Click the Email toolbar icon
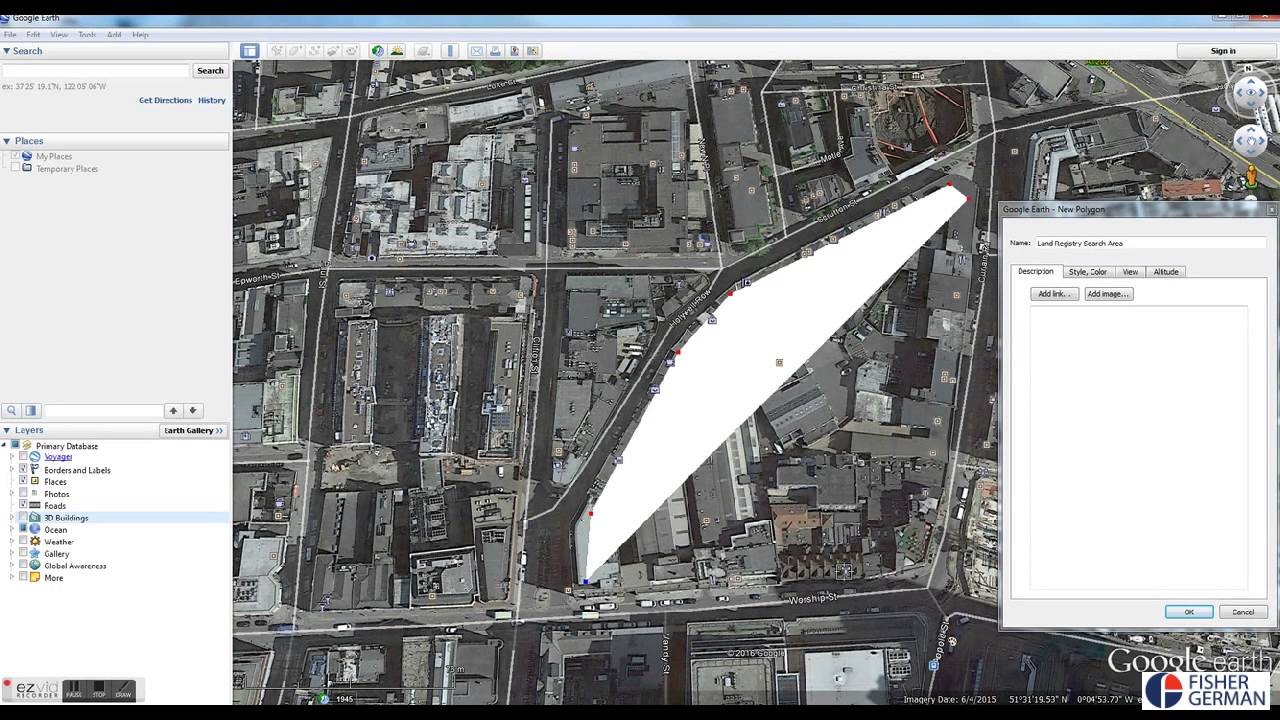1280x720 pixels. click(477, 51)
